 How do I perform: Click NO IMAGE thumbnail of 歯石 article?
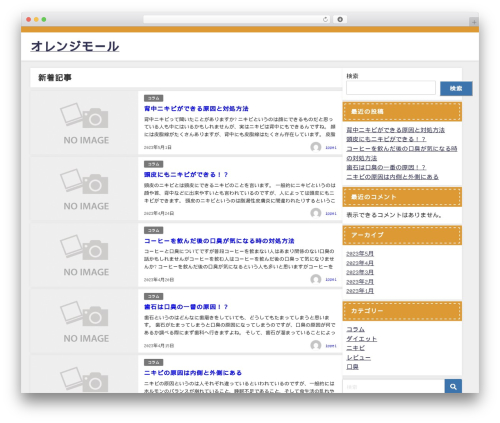(84, 321)
